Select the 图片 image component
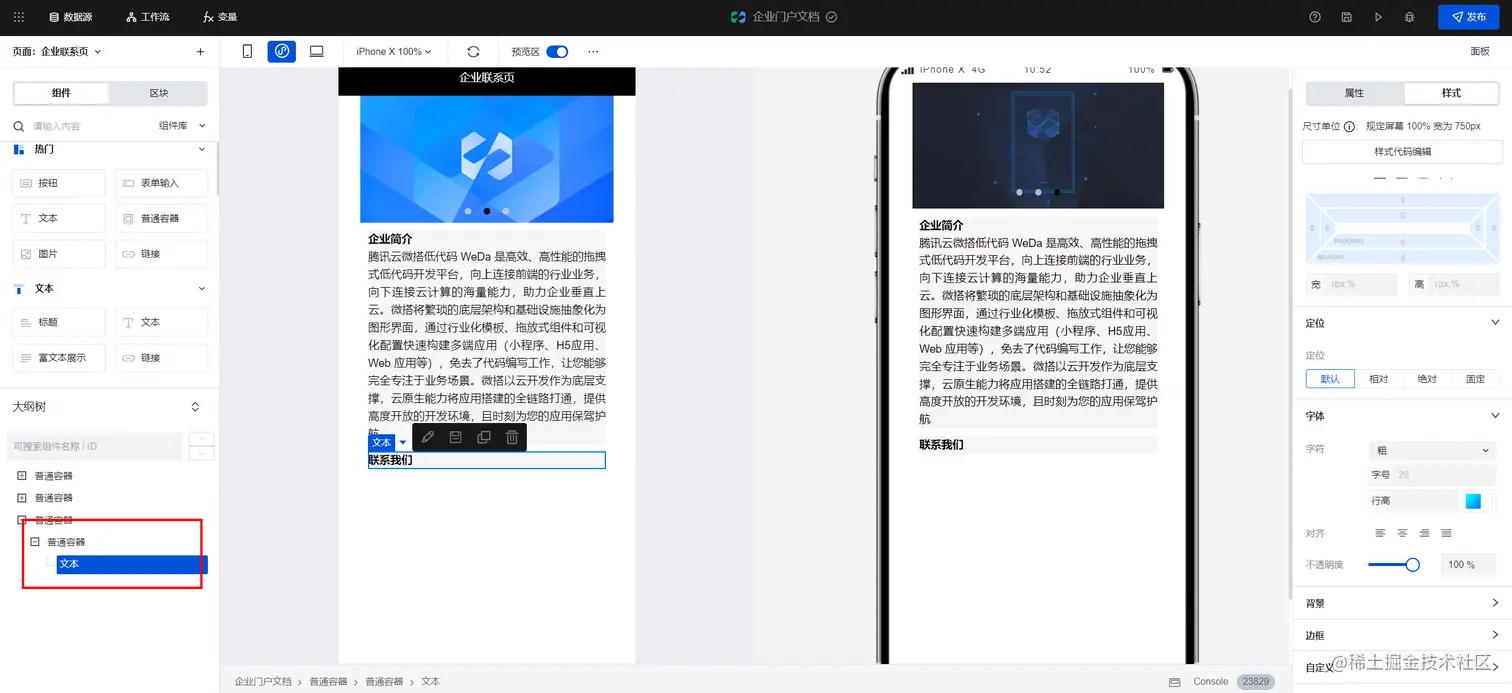1512x693 pixels. click(58, 254)
